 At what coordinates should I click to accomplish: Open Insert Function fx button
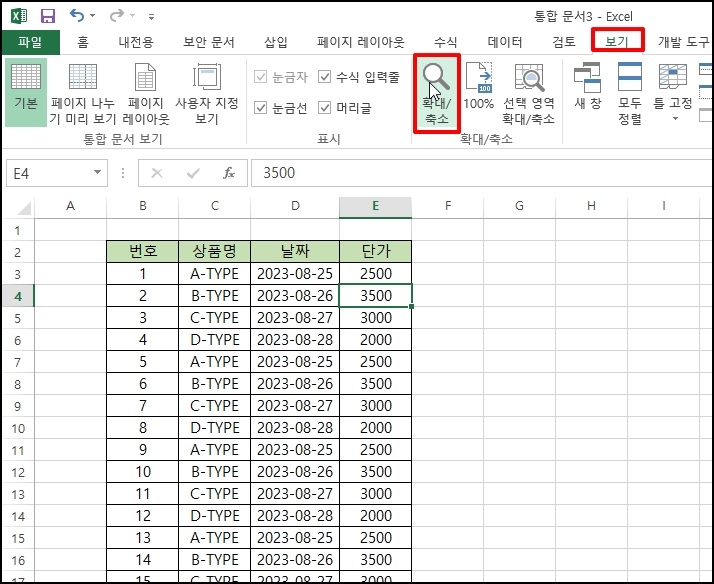tap(229, 173)
